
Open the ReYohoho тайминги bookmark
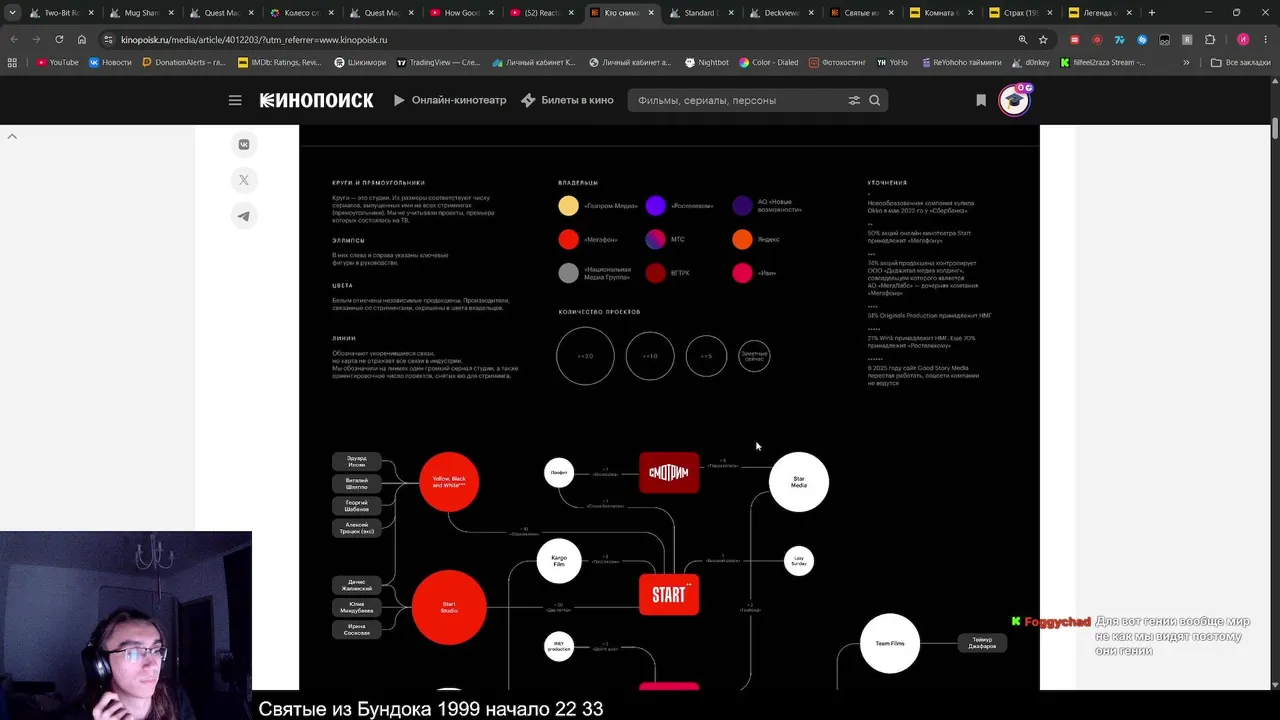click(960, 62)
